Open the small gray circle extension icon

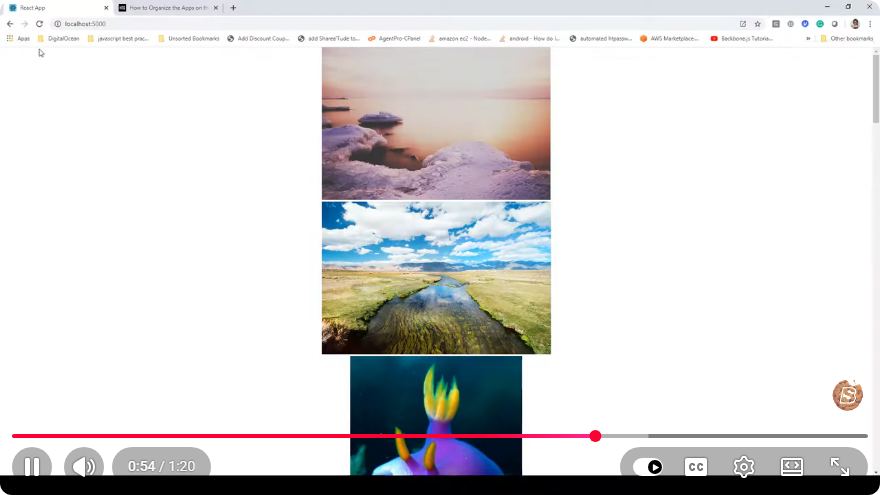point(790,24)
